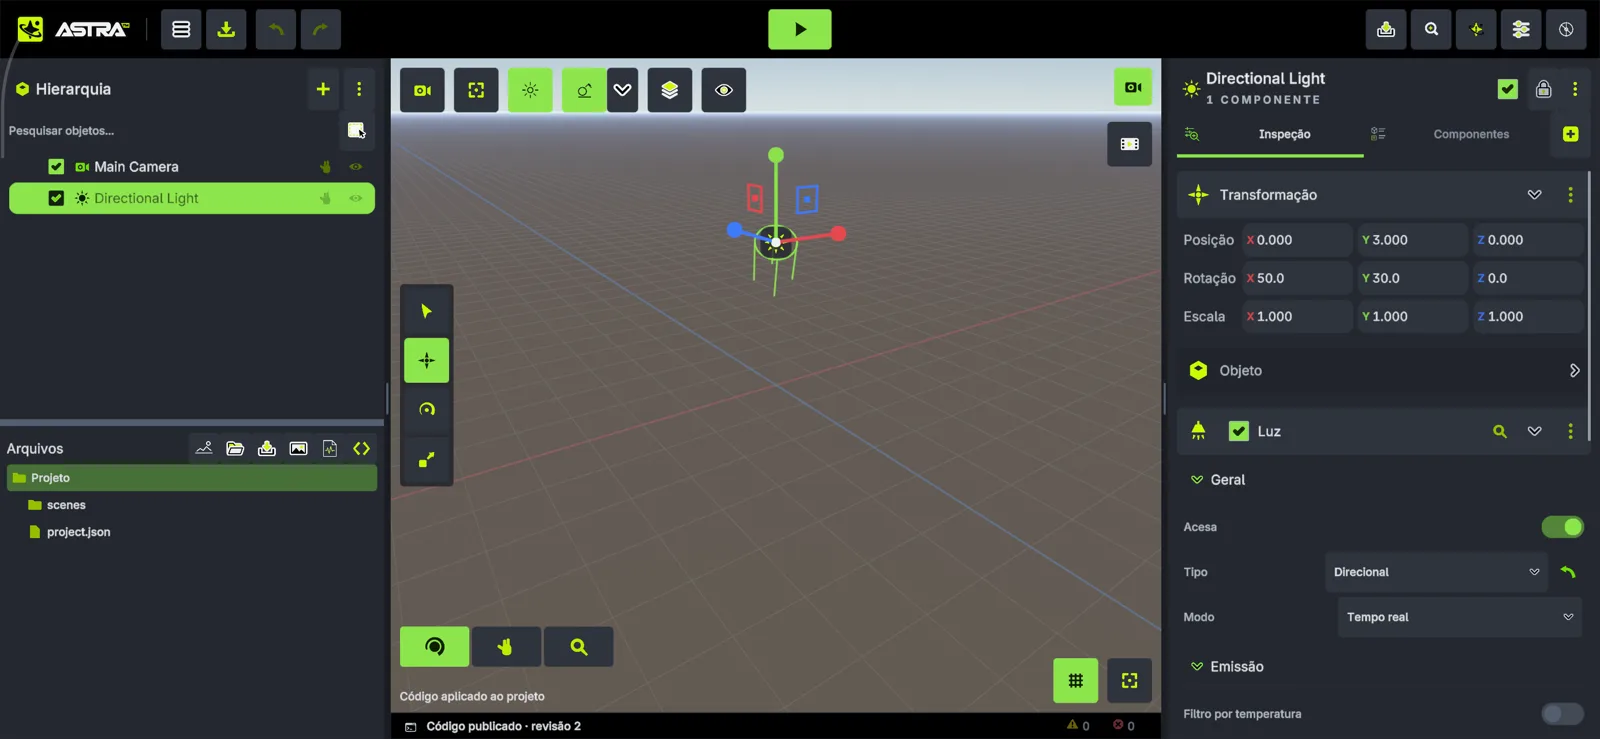Viewport: 1600px width, 739px height.
Task: Select the move tool in viewport
Action: tap(426, 360)
